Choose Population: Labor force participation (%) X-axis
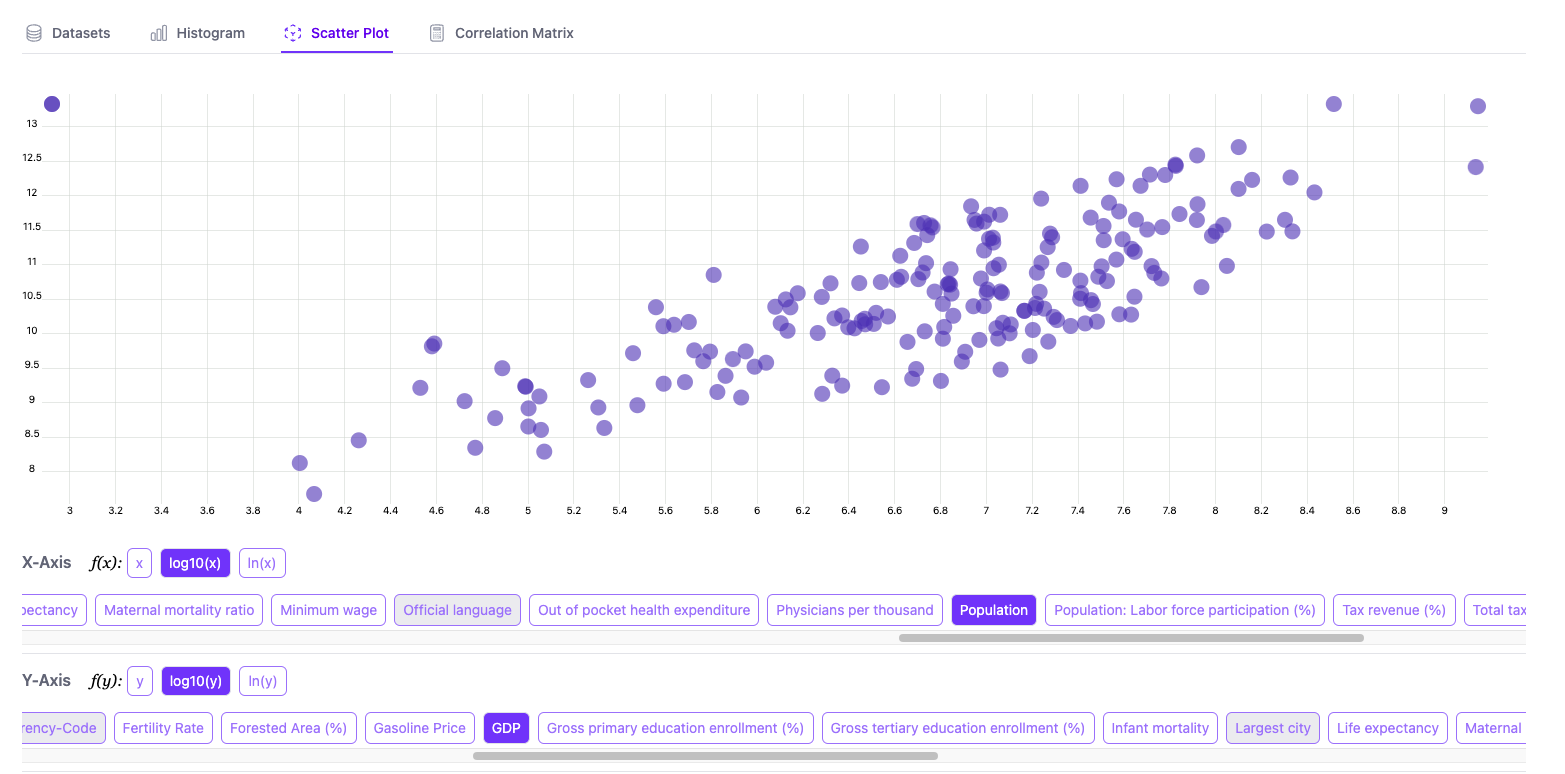1565x774 pixels. coord(1185,610)
